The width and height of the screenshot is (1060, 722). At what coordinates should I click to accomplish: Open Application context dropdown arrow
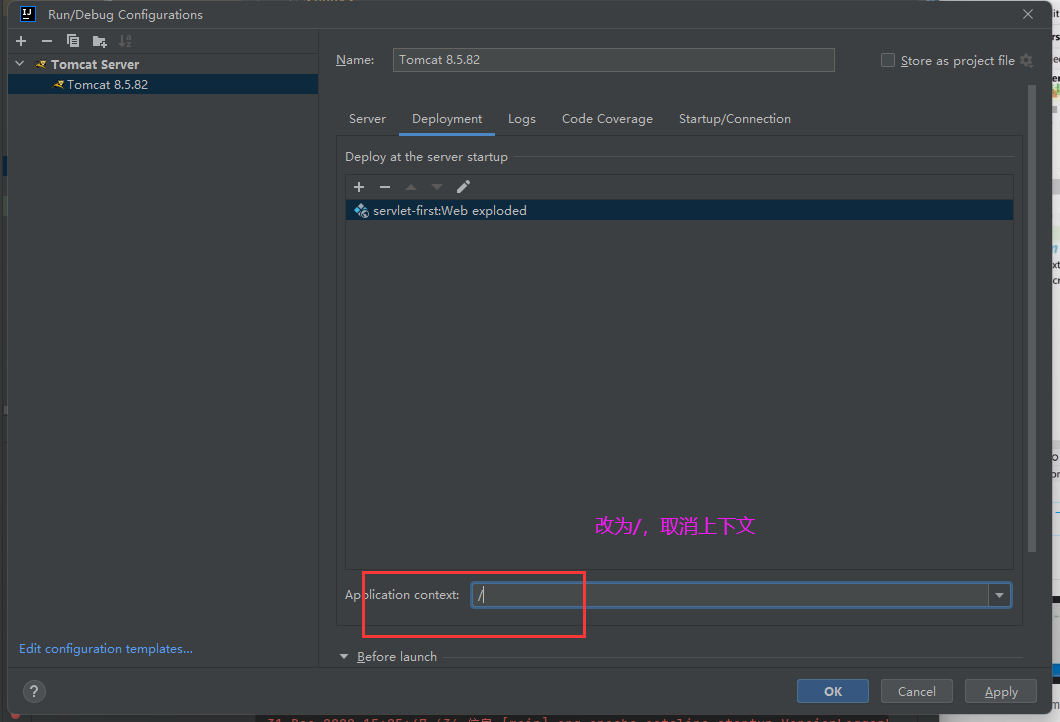[x=998, y=595]
